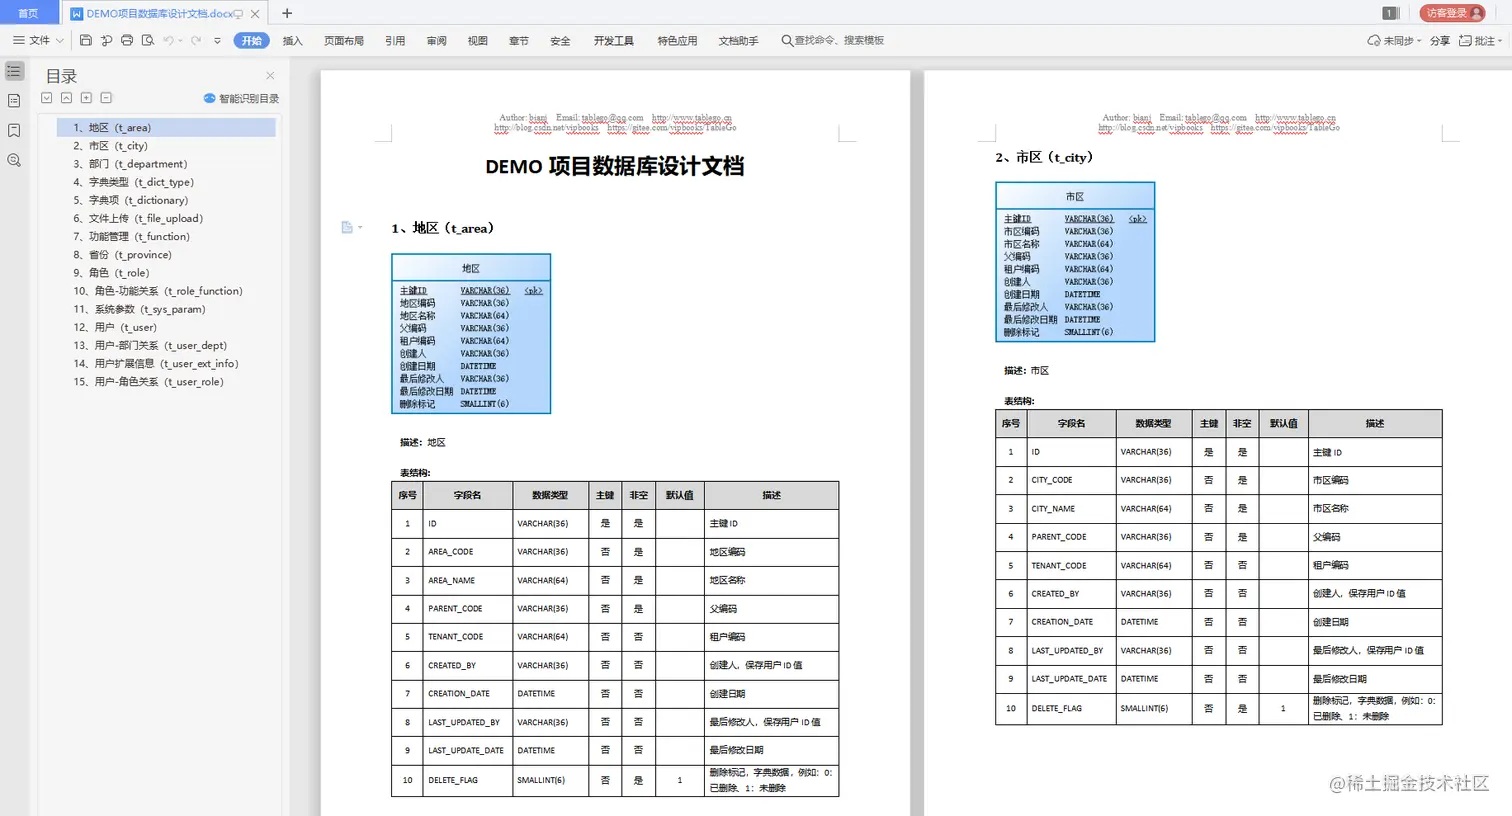The width and height of the screenshot is (1512, 816).
Task: Click the 地区 entity diagram image on page one
Action: pyautogui.click(x=471, y=334)
